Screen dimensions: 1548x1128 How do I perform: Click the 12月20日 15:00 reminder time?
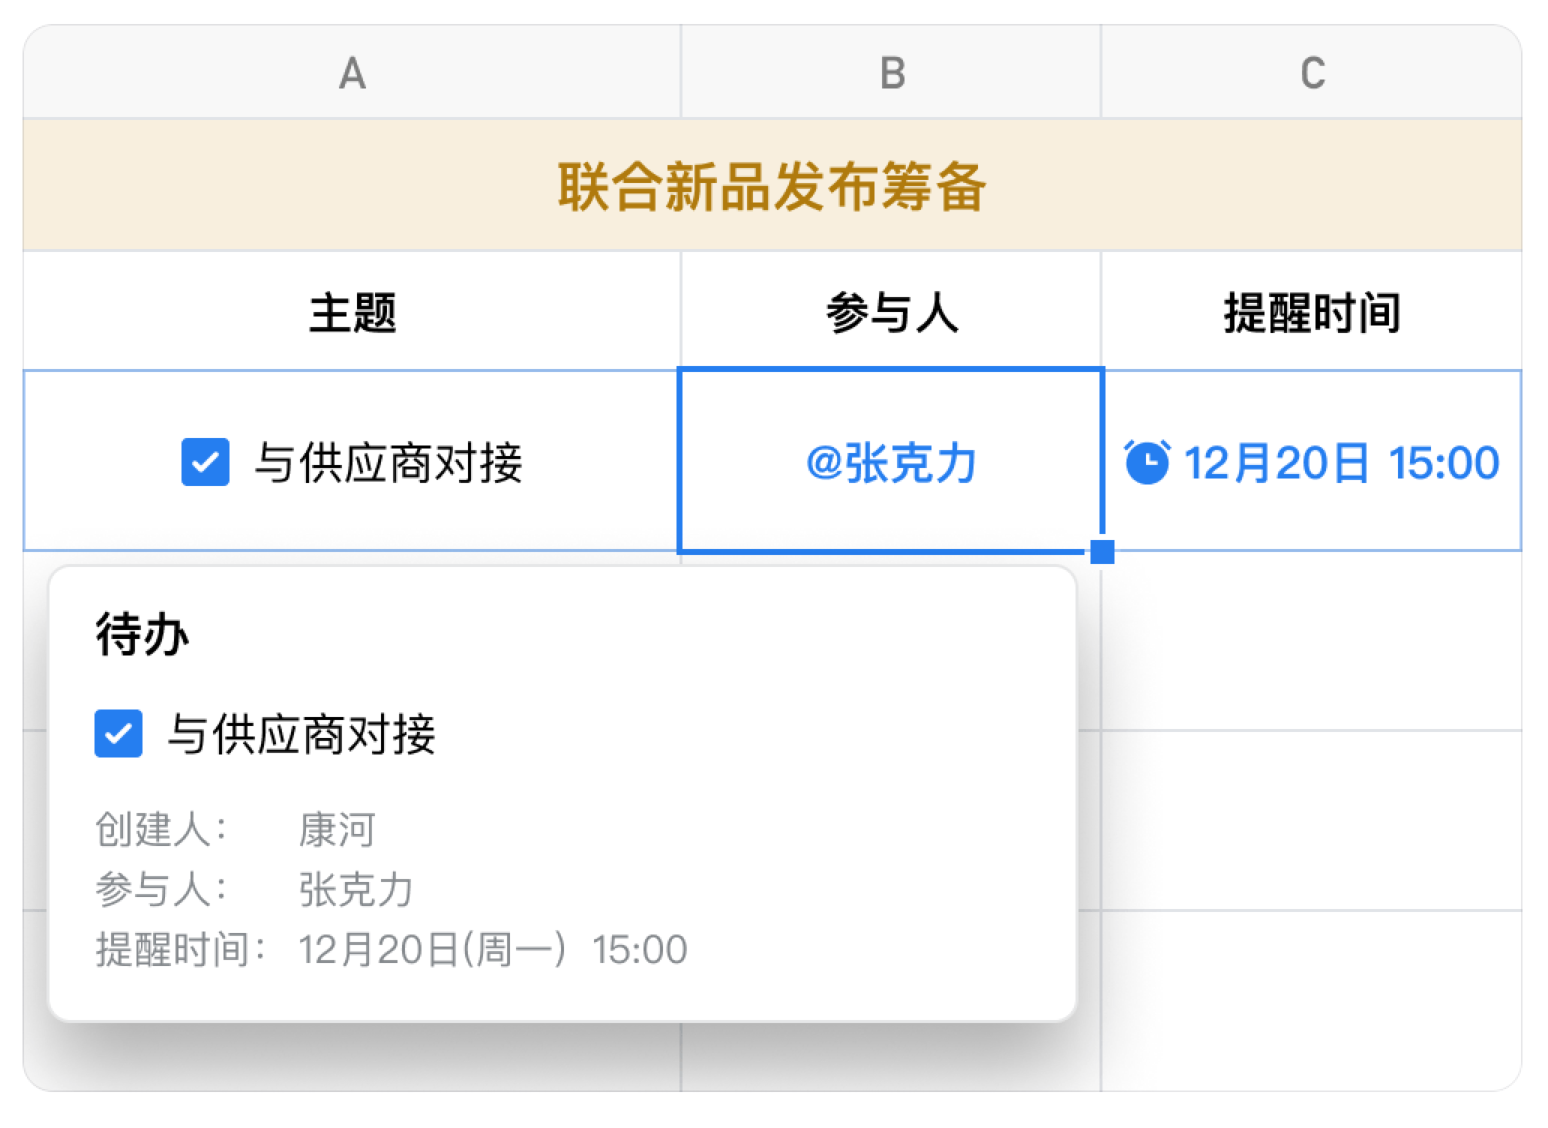pyautogui.click(x=1341, y=463)
